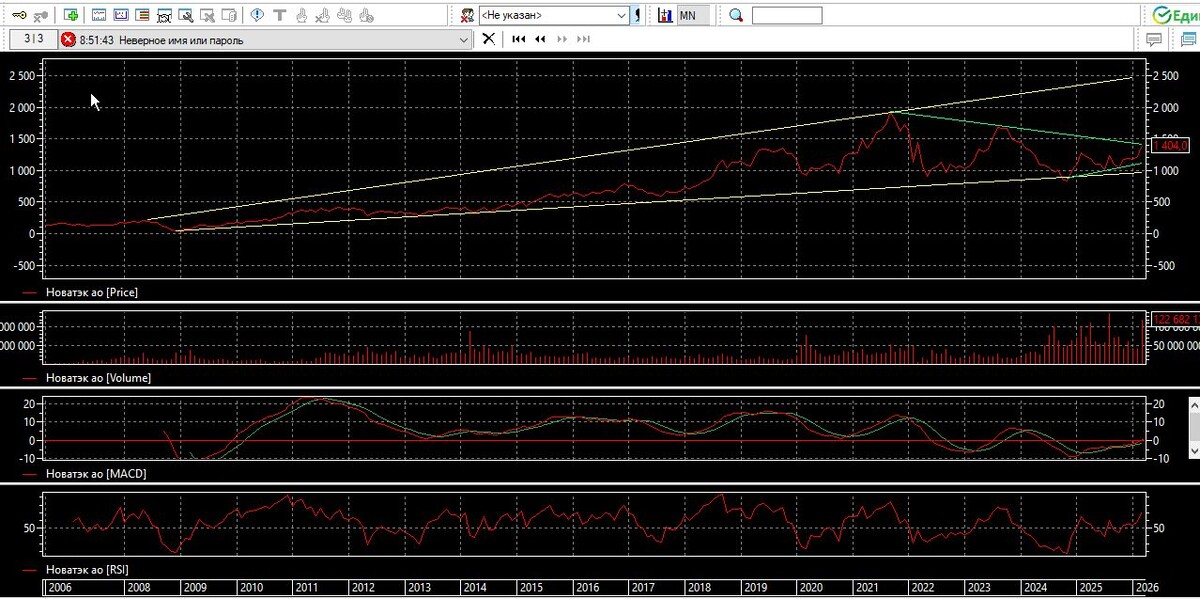Click the green Еди logo

tap(1175, 15)
